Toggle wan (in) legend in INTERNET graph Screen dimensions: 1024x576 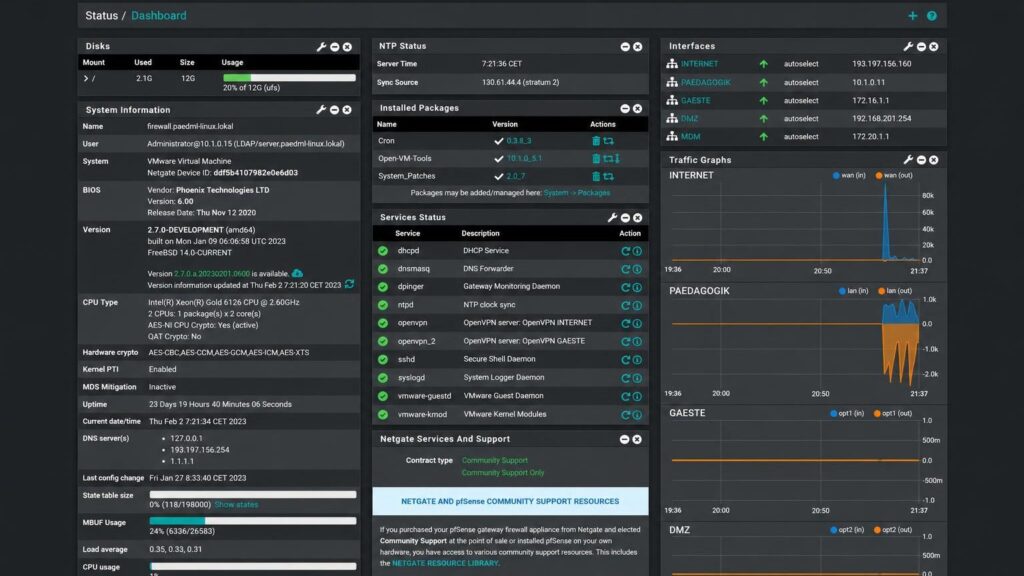coord(849,176)
